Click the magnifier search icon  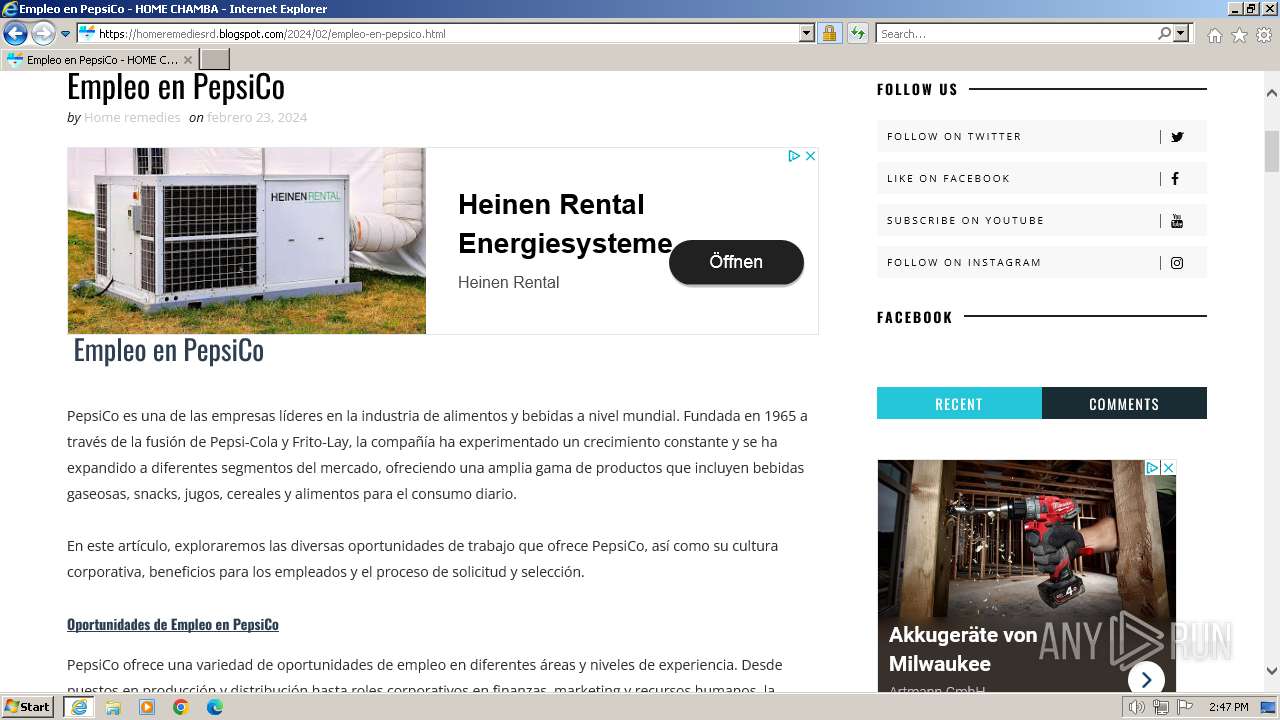click(1164, 33)
